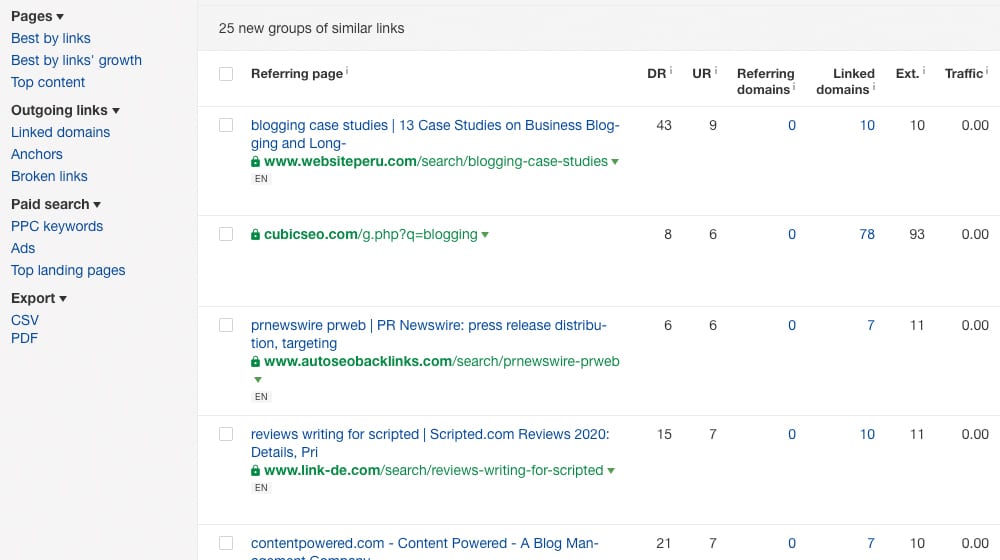Click the lock icon beside www.websiteperu.com
Screen dimensions: 1000x560
[x=255, y=161]
